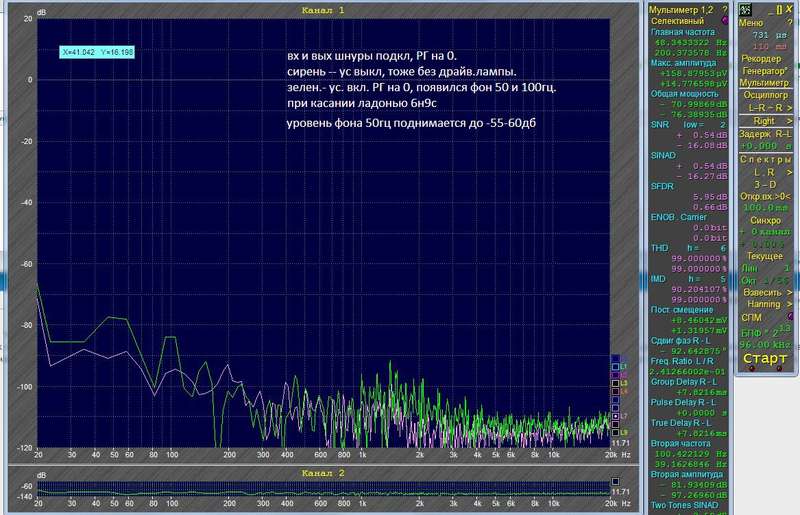800x515 pixels.
Task: Click the 96.00 kHz sample rate
Action: tap(764, 345)
